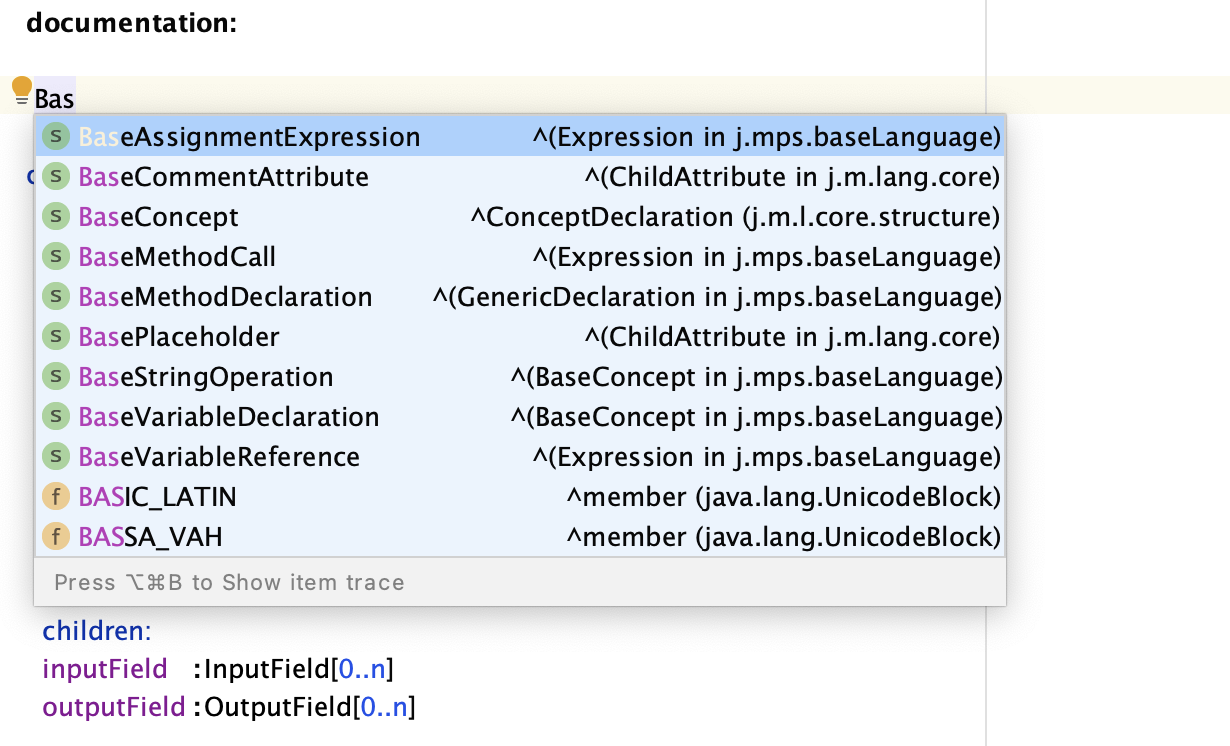The width and height of the screenshot is (1230, 746).
Task: Click the field icon next to BASSA_VAH
Action: (x=56, y=536)
